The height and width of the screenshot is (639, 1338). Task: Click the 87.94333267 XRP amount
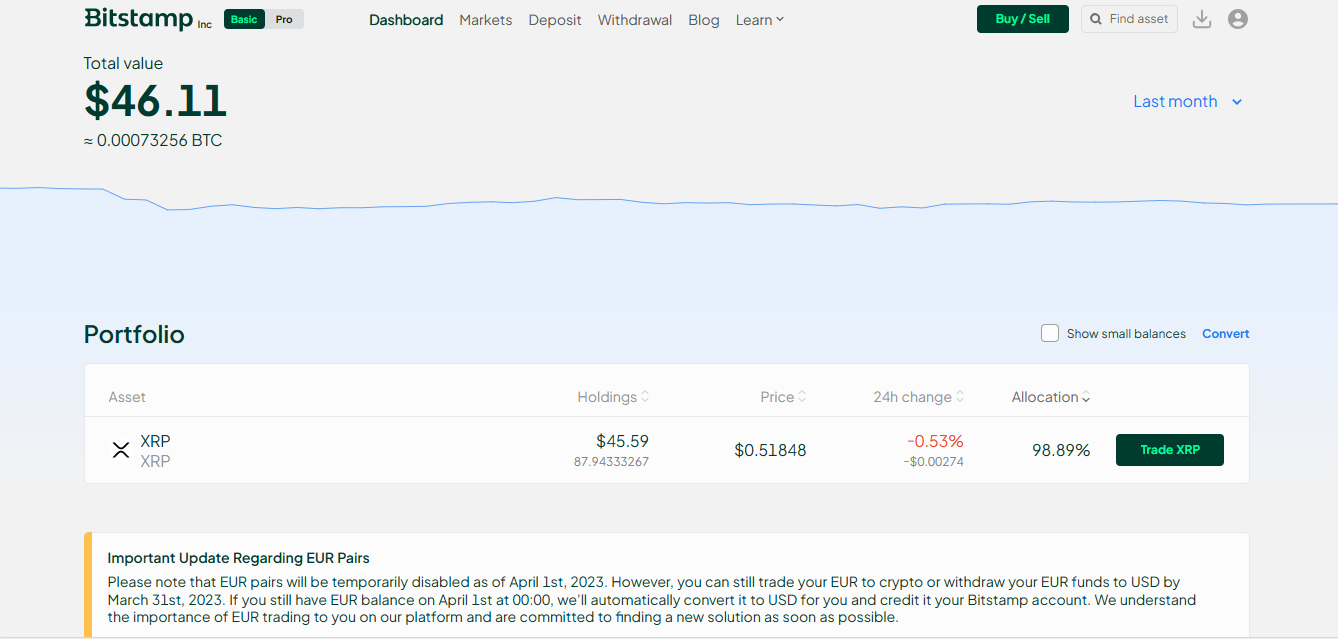[x=611, y=462]
